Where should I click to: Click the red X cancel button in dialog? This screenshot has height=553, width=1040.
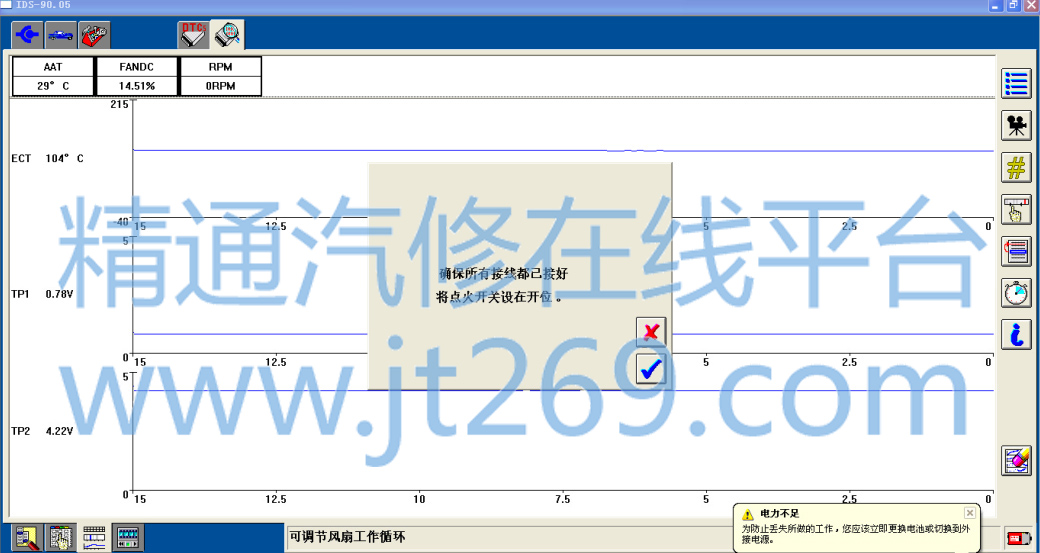[651, 332]
